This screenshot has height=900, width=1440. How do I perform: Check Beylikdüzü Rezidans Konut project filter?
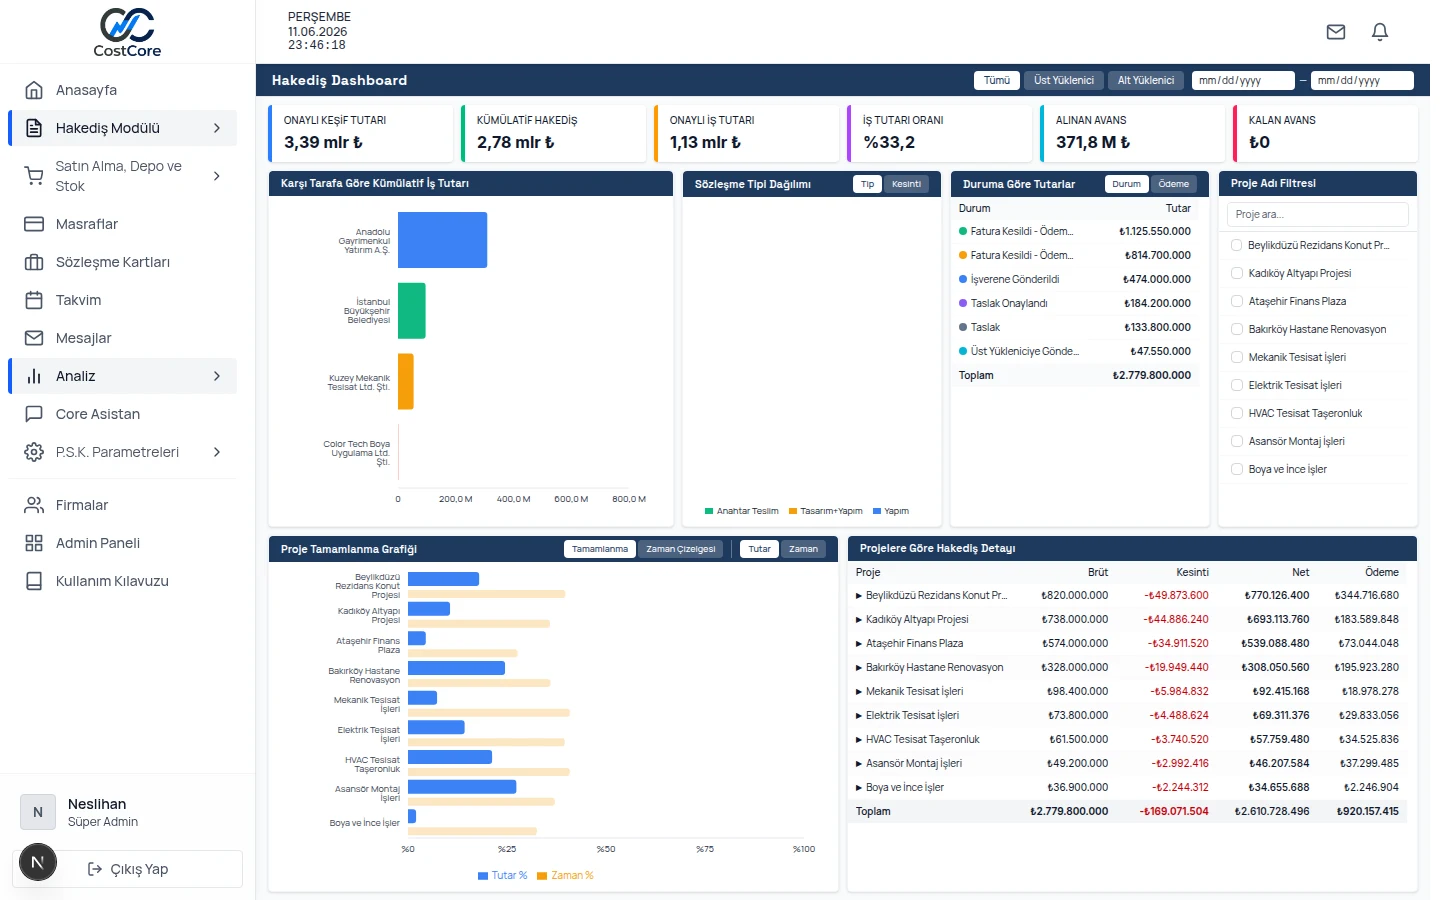coord(1236,245)
